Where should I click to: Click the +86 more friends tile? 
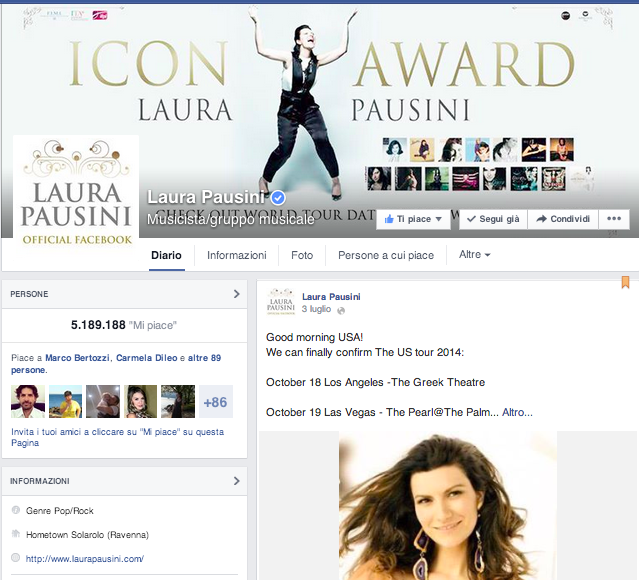click(x=216, y=401)
